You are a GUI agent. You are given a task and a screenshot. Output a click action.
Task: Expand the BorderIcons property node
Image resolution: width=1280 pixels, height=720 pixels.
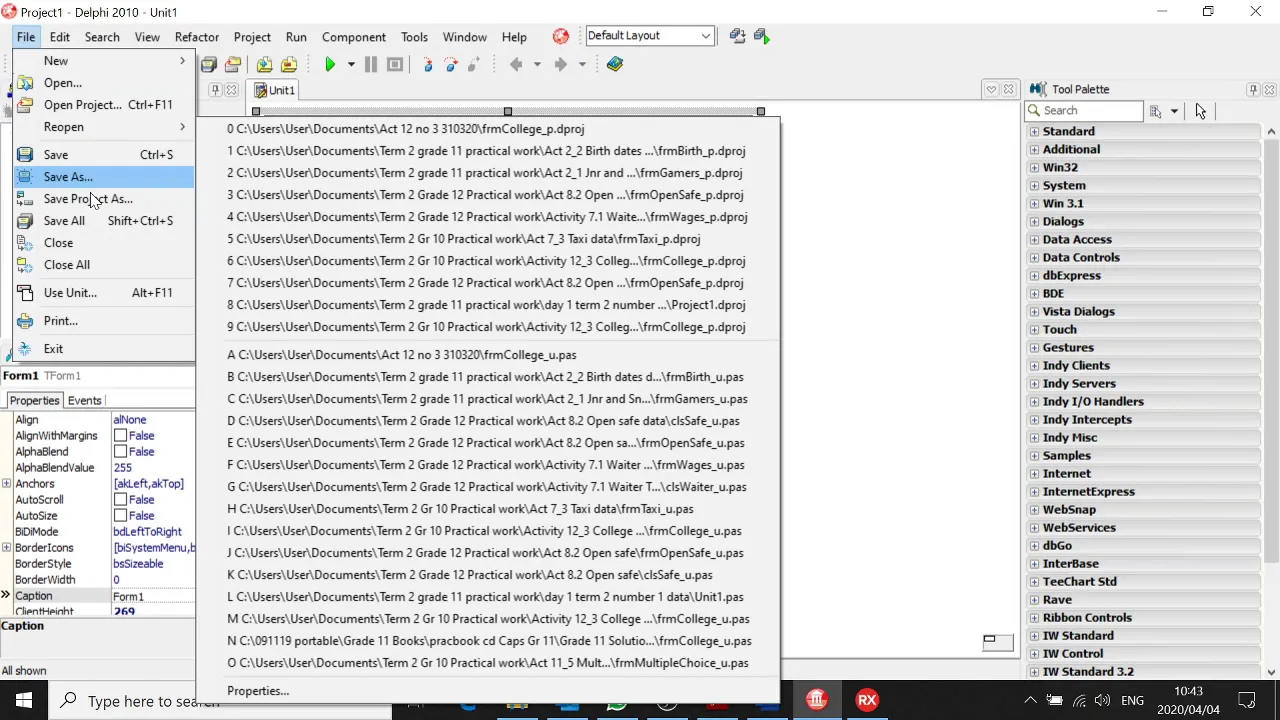[x=7, y=548]
